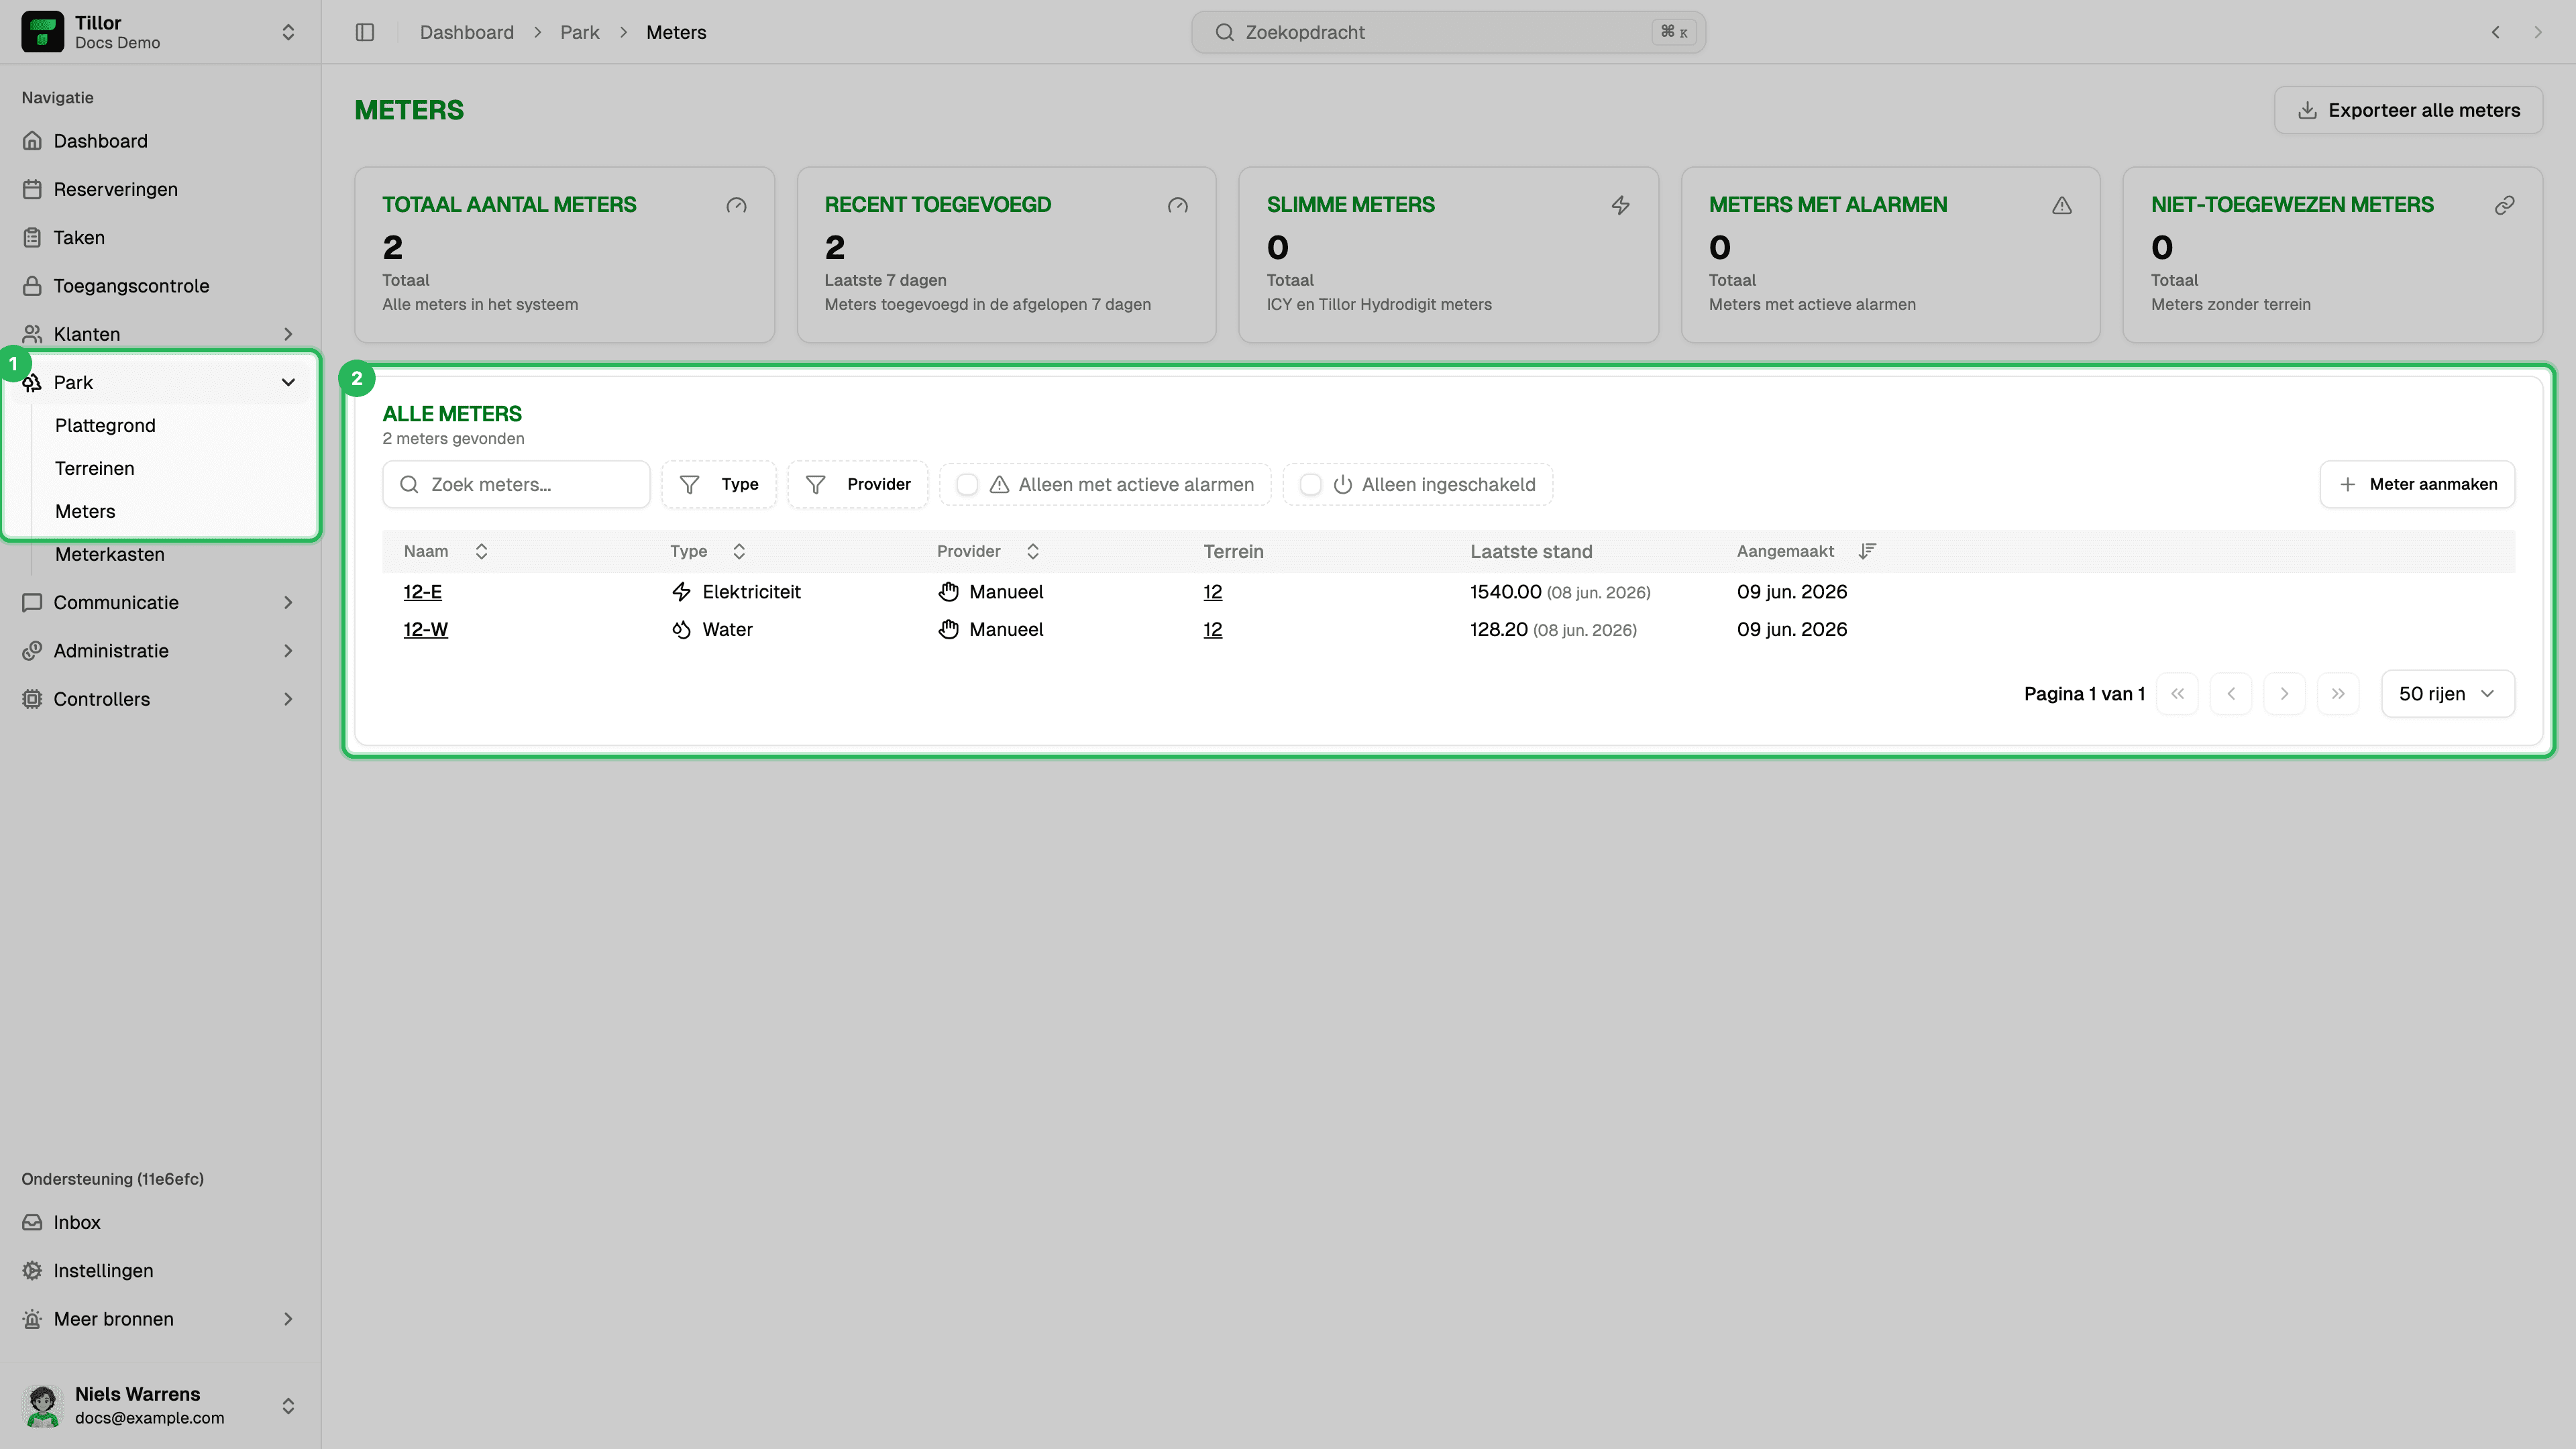The image size is (2576, 1449).
Task: Enable 'Alleen ingeschakeld' checkbox
Action: pos(1310,484)
